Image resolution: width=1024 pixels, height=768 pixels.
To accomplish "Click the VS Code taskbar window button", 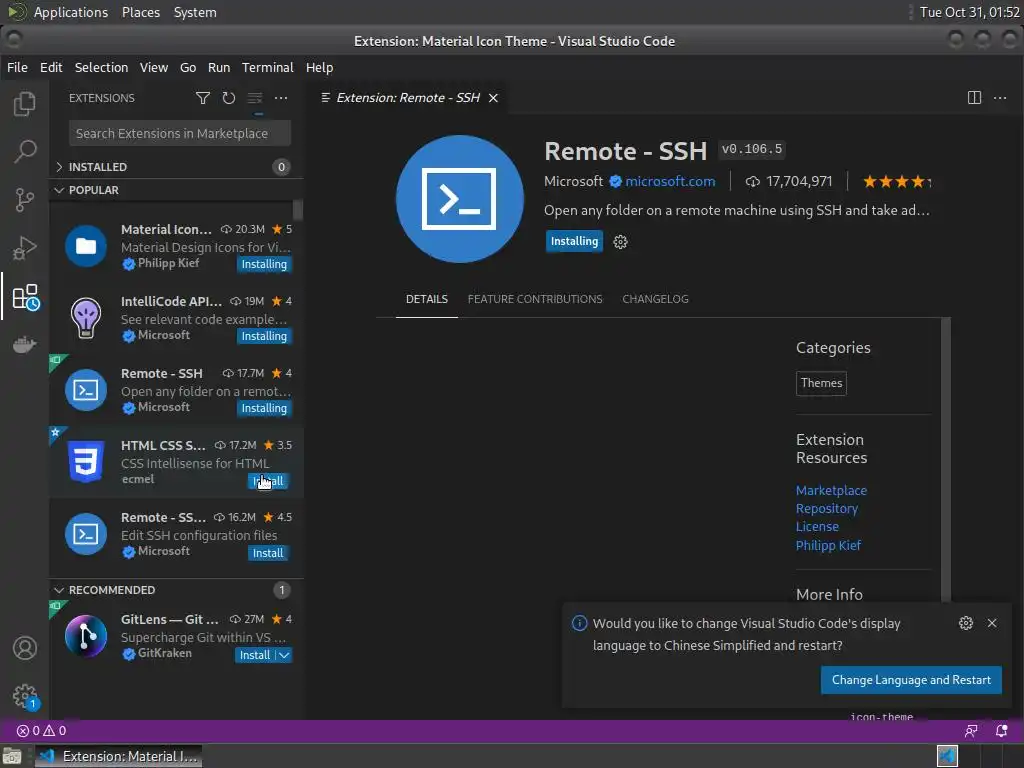I will tap(118, 756).
